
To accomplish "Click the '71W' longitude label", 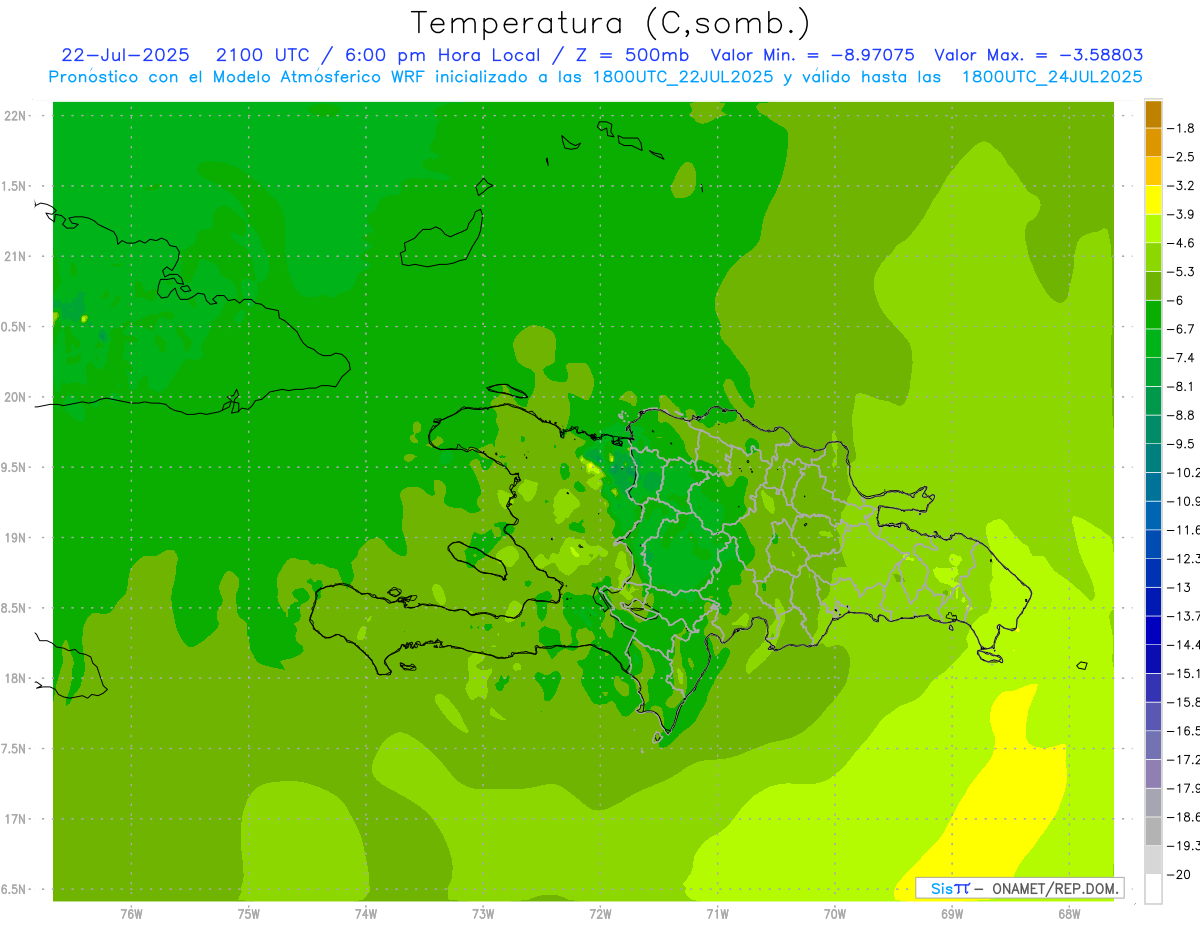I will 717,913.
